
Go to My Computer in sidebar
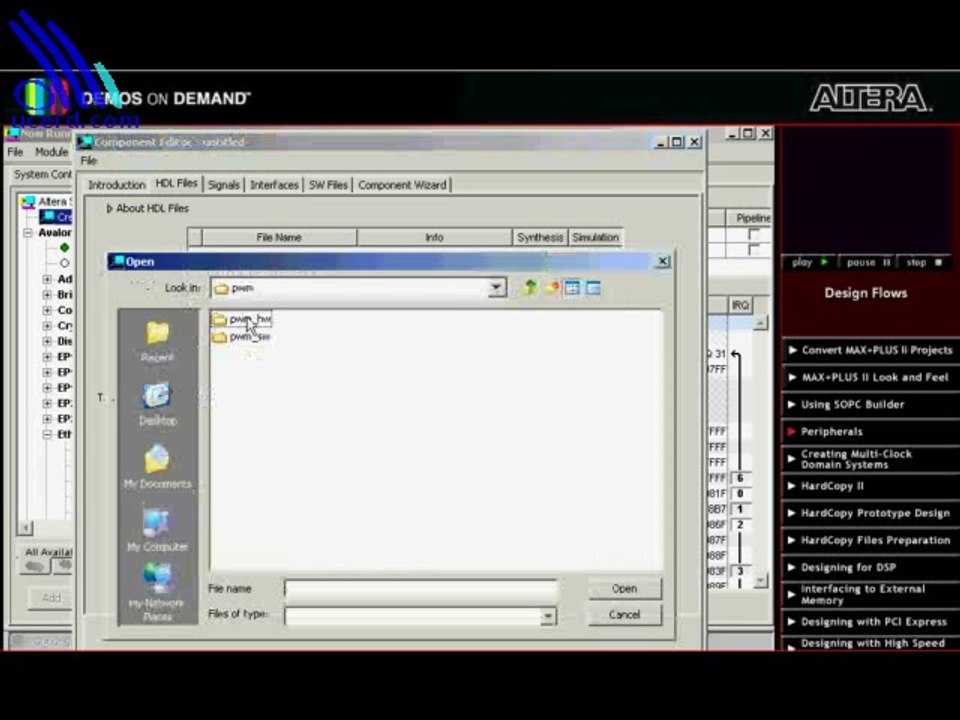(157, 530)
